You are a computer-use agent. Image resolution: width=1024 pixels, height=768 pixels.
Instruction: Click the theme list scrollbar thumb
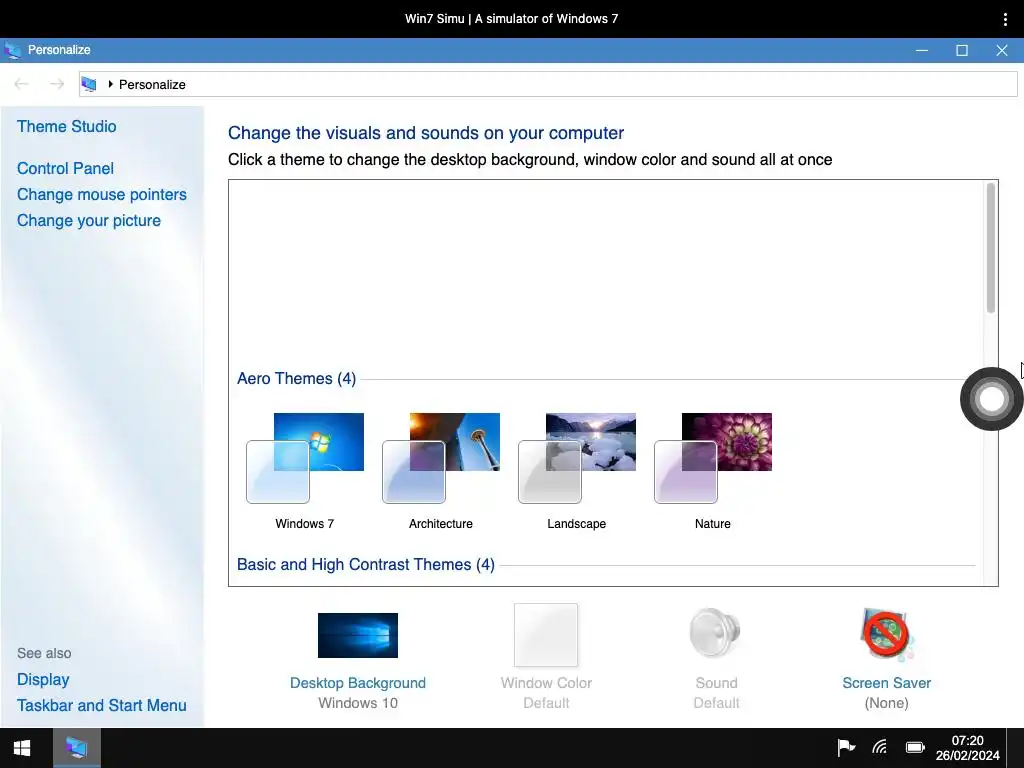[x=991, y=248]
